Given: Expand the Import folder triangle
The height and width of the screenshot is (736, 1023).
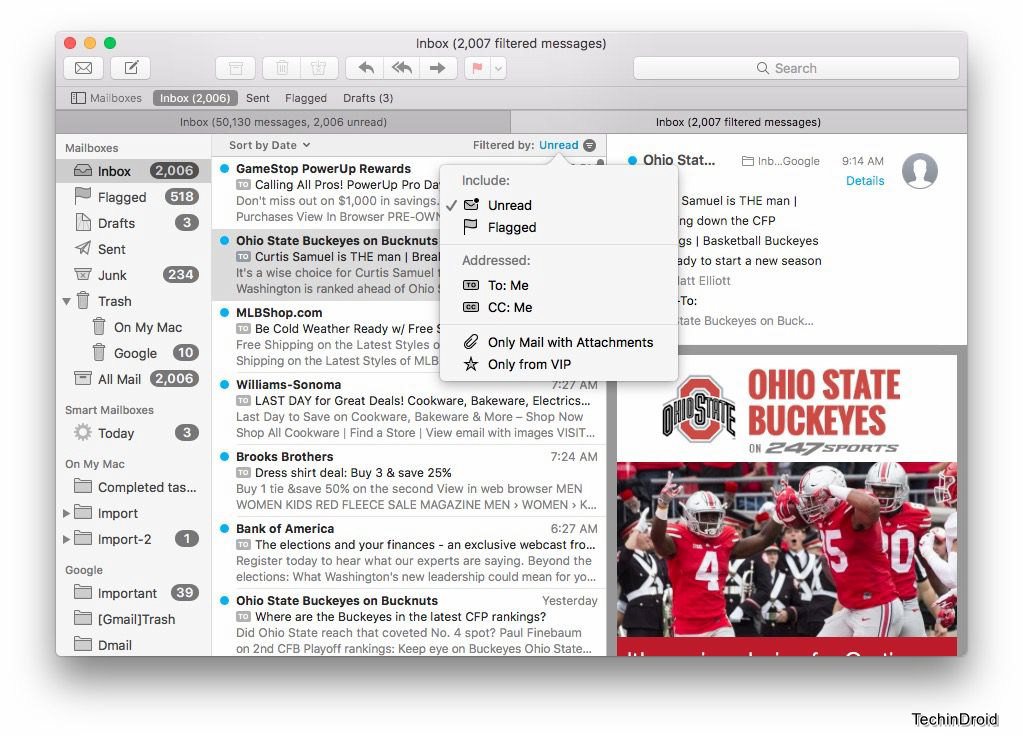Looking at the screenshot, I should point(66,514).
